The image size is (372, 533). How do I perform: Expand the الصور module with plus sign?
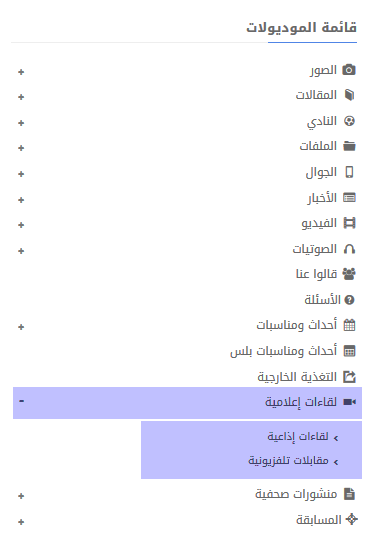pyautogui.click(x=21, y=72)
